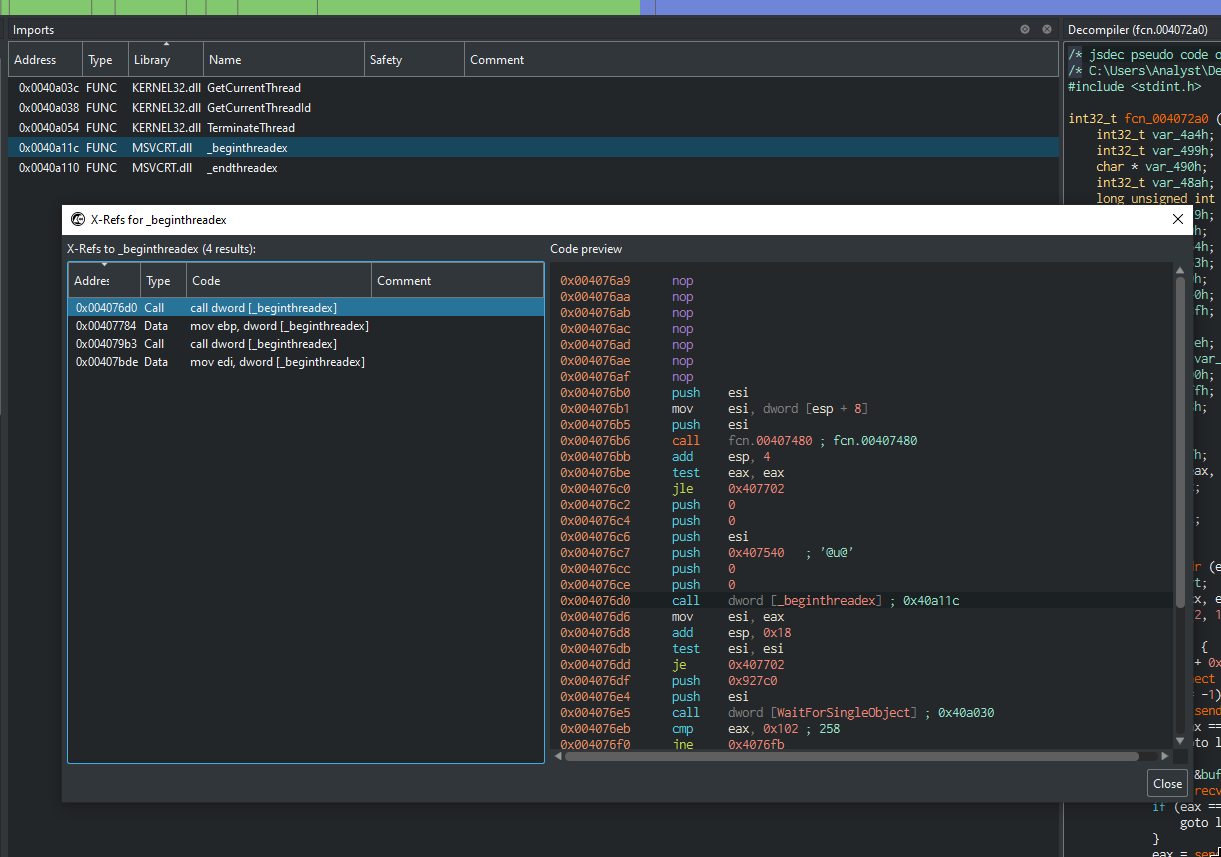This screenshot has width=1221, height=857.
Task: Select the GetCurrentThread import row
Action: (x=533, y=88)
